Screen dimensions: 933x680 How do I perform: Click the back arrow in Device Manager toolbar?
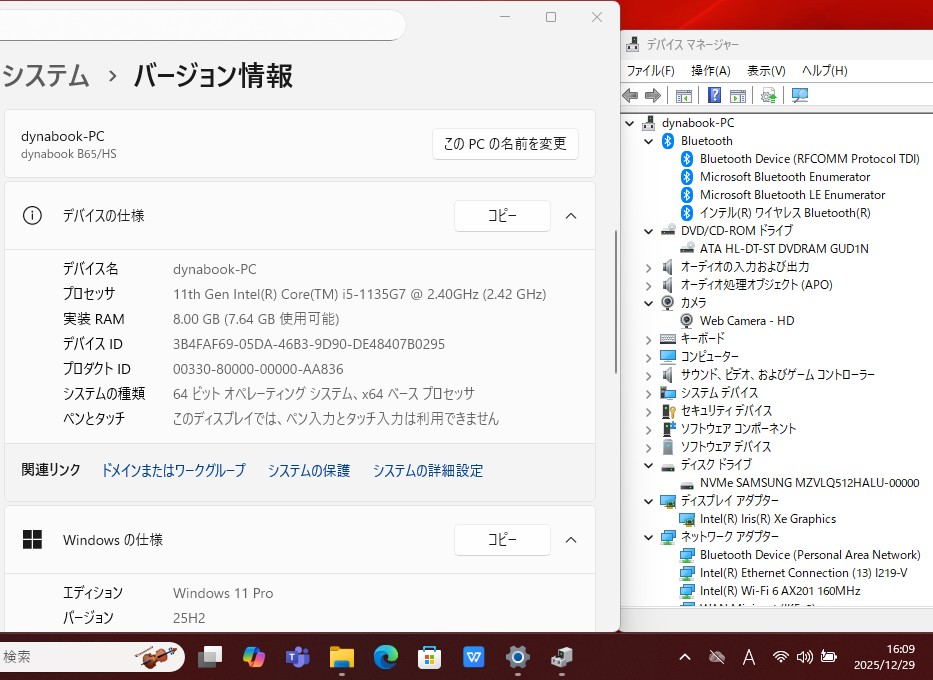coord(630,95)
